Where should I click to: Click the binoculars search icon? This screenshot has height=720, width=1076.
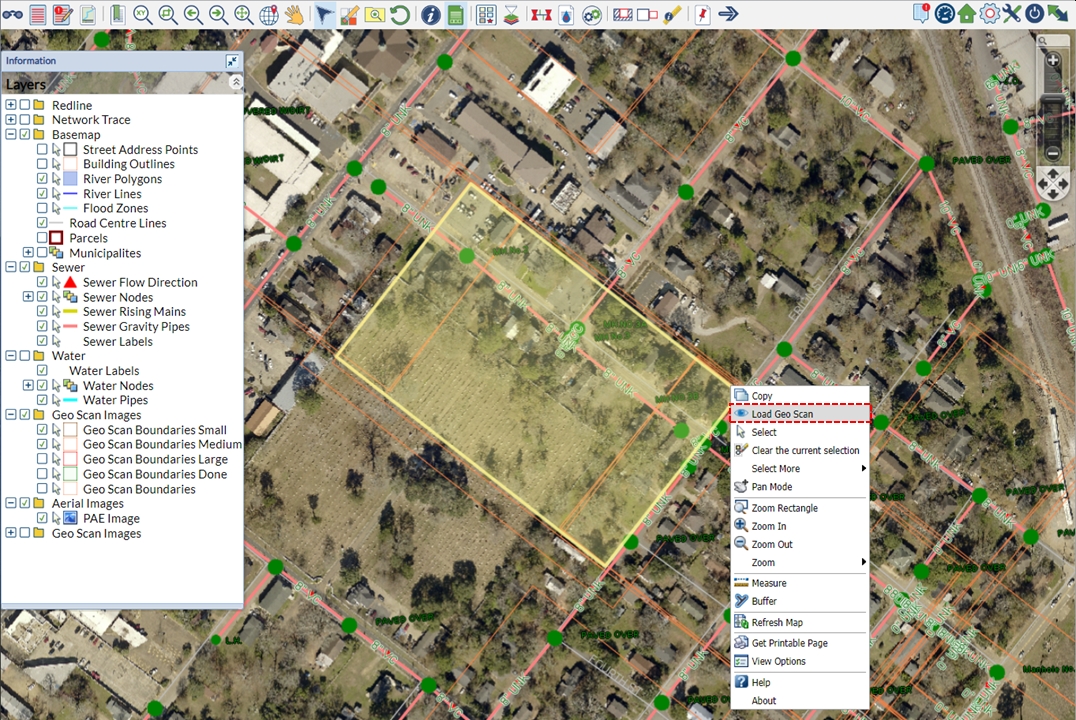point(12,14)
